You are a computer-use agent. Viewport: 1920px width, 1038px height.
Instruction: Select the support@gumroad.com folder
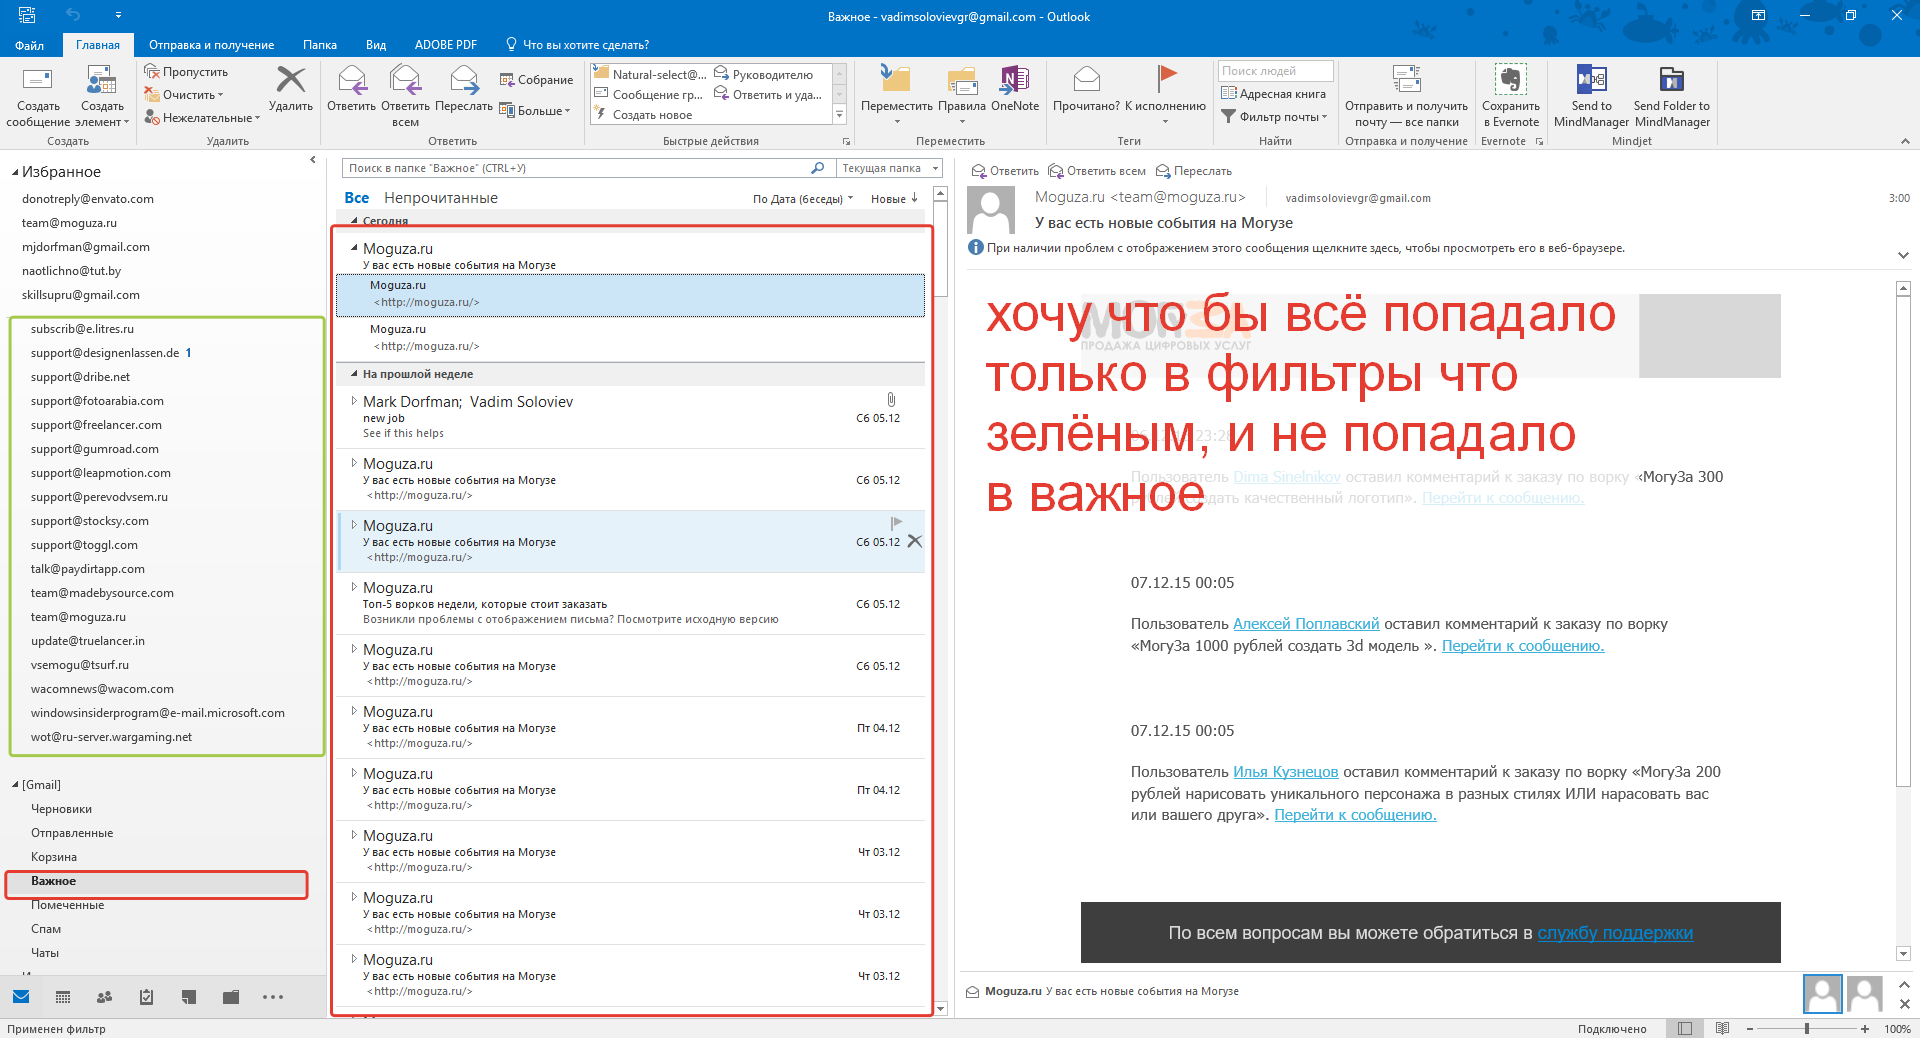pyautogui.click(x=95, y=449)
